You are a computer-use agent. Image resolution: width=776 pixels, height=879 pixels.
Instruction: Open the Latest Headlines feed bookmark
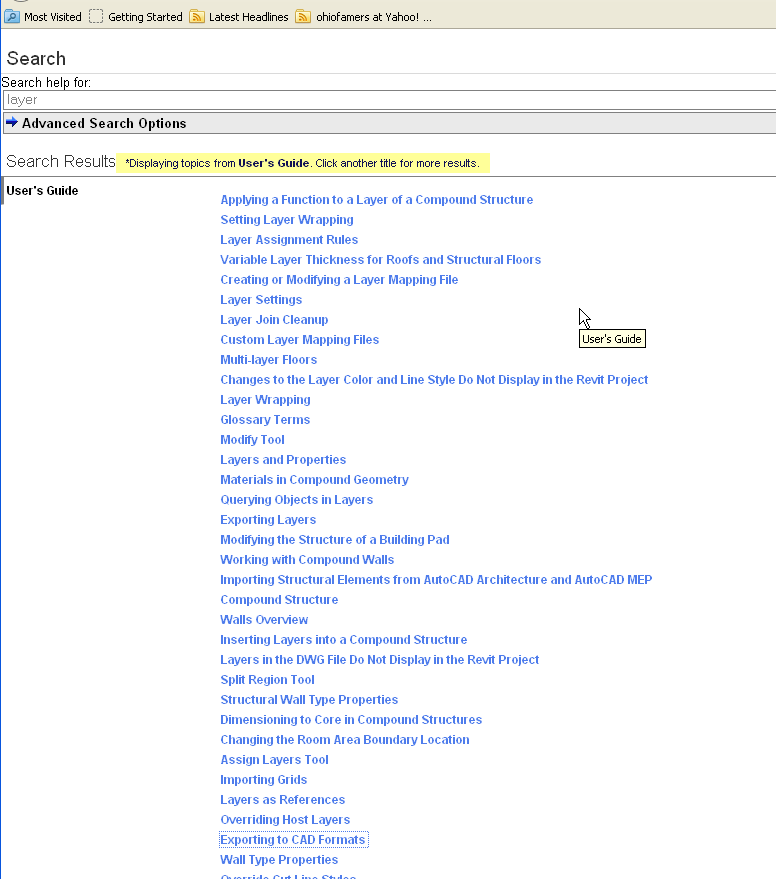[239, 17]
